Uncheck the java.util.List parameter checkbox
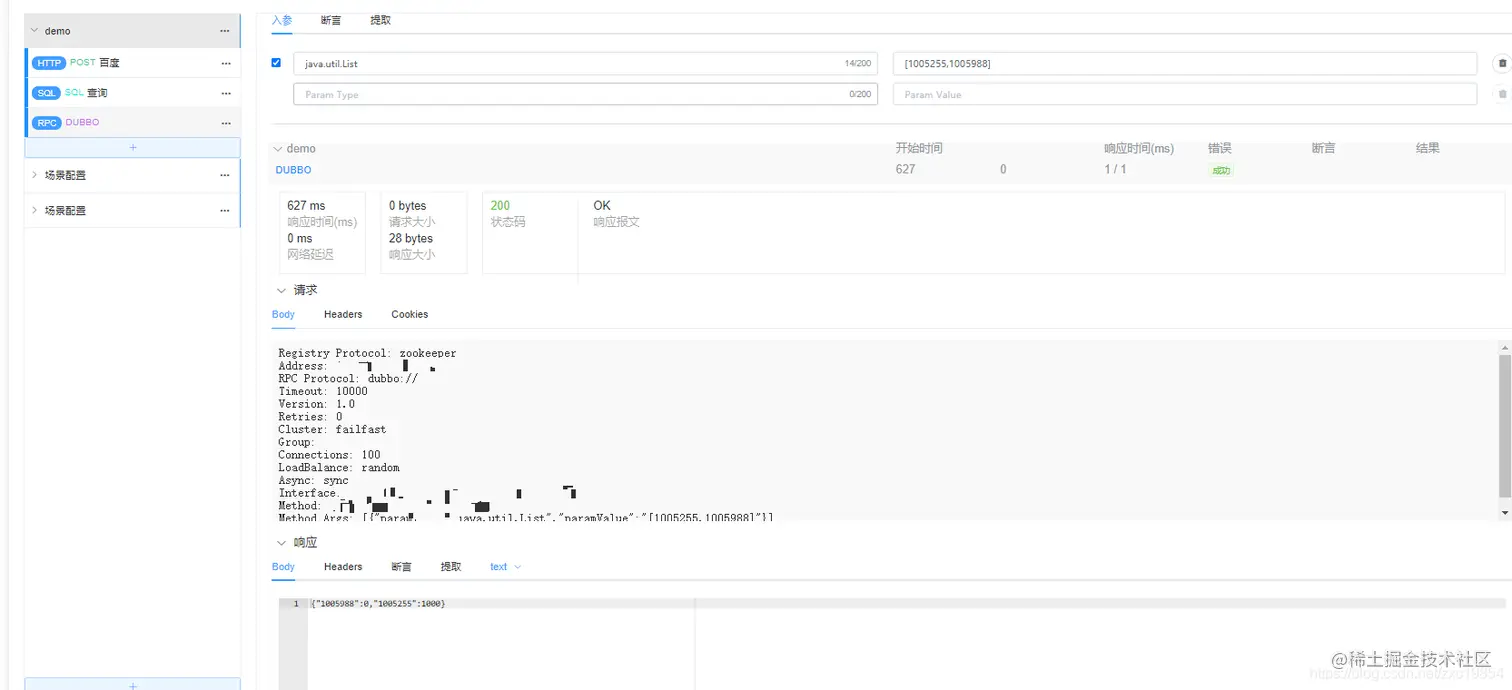 pyautogui.click(x=276, y=62)
